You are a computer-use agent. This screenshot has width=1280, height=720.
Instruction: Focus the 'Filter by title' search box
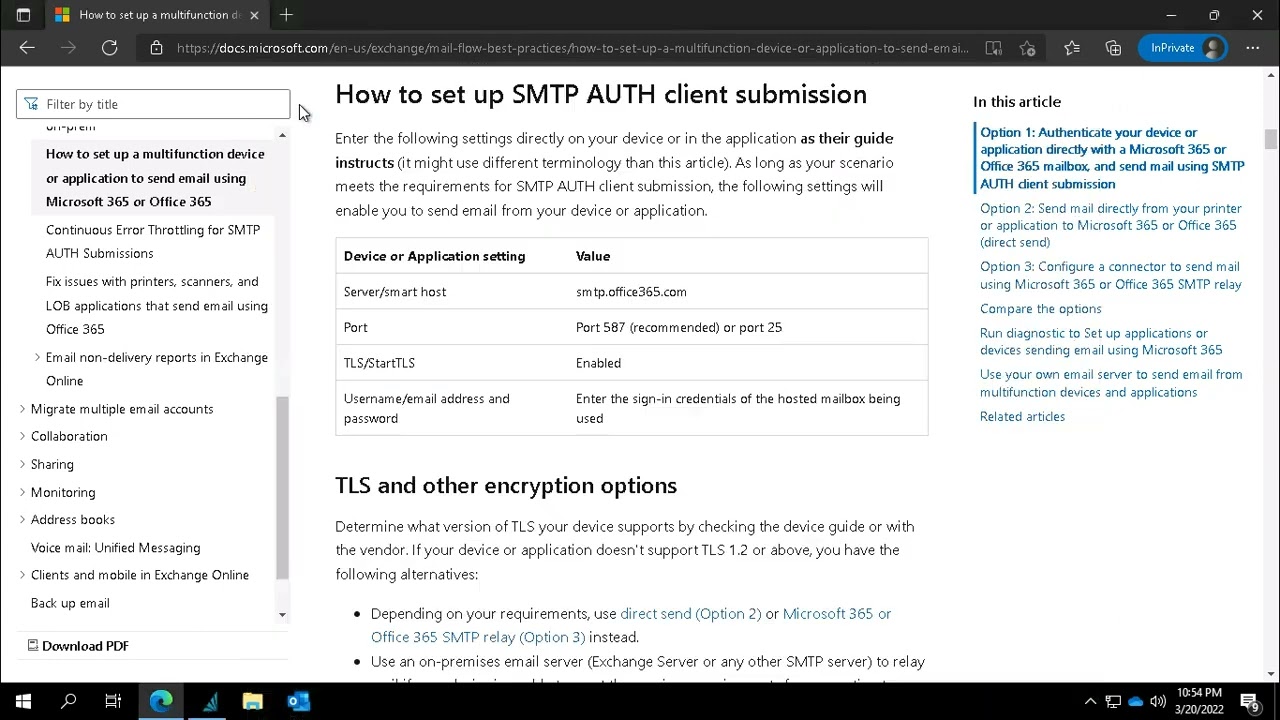(153, 104)
